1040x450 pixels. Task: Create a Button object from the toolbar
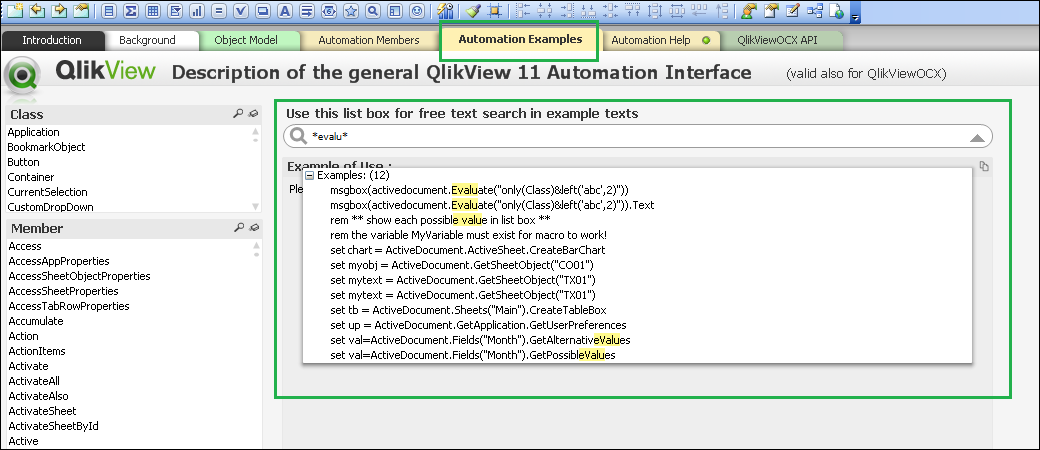pos(263,11)
